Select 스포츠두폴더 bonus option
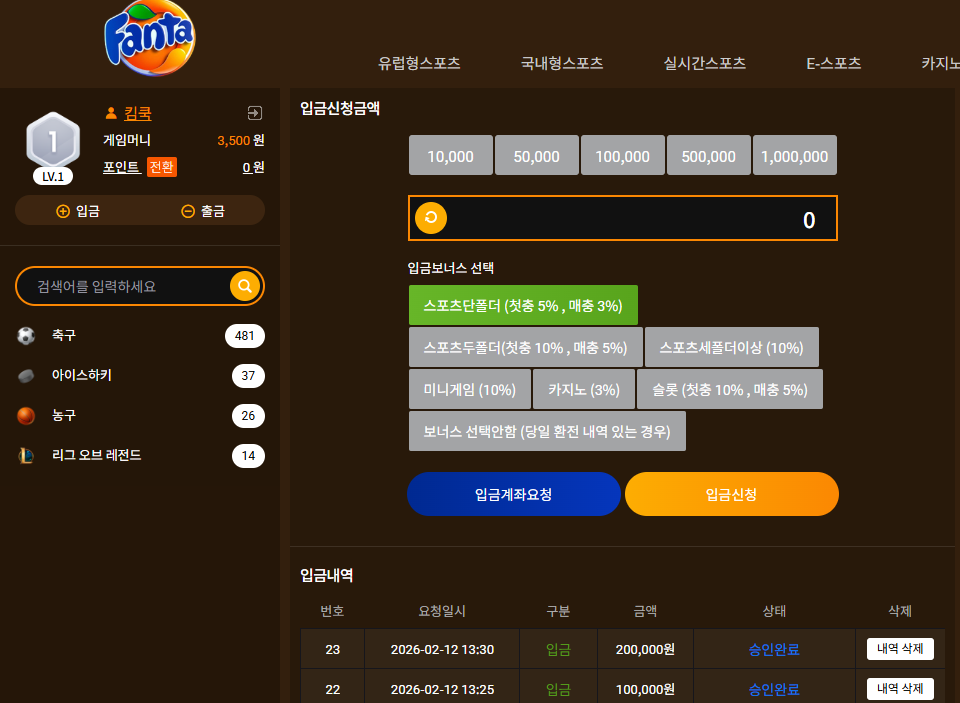The image size is (960, 703). [526, 347]
